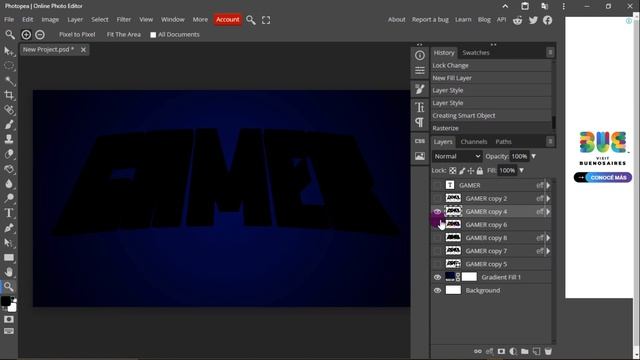This screenshot has width=640, height=360.
Task: Click the Pixel to Pixel button
Action: coord(77,35)
